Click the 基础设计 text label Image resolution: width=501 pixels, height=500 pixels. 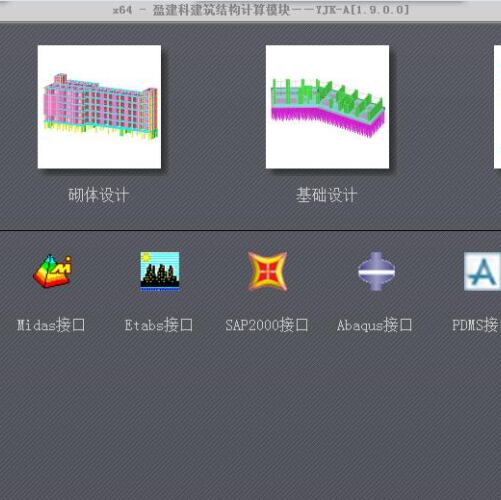point(327,195)
